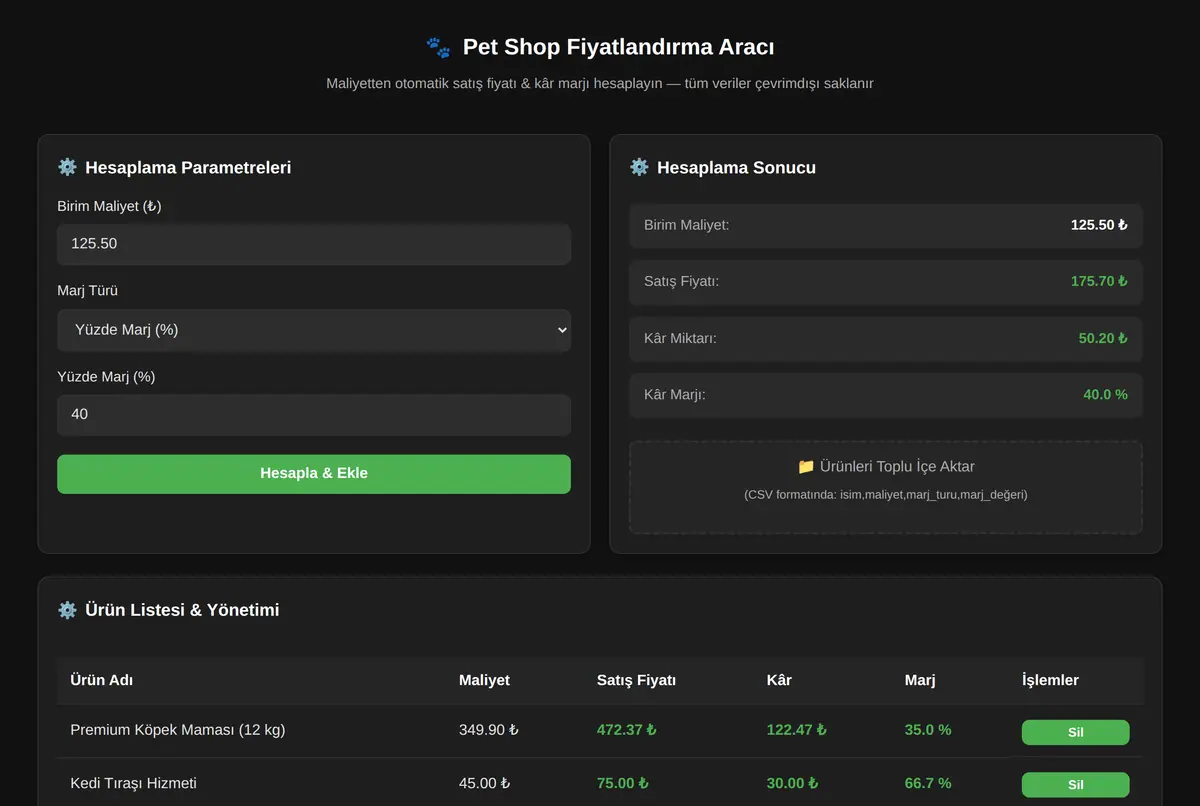Open the Marj Türü dropdown
Screen dimensions: 1200x806
click(314, 330)
